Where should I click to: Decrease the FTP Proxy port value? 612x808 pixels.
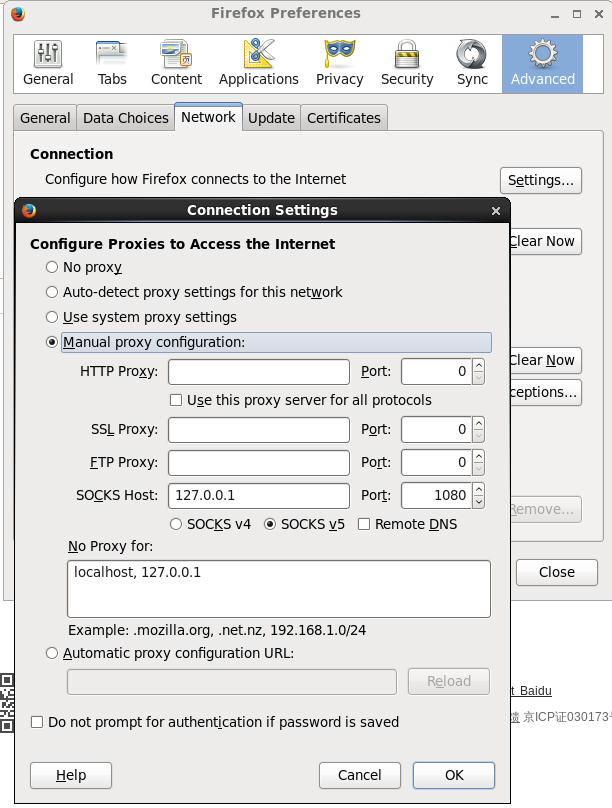coord(479,469)
